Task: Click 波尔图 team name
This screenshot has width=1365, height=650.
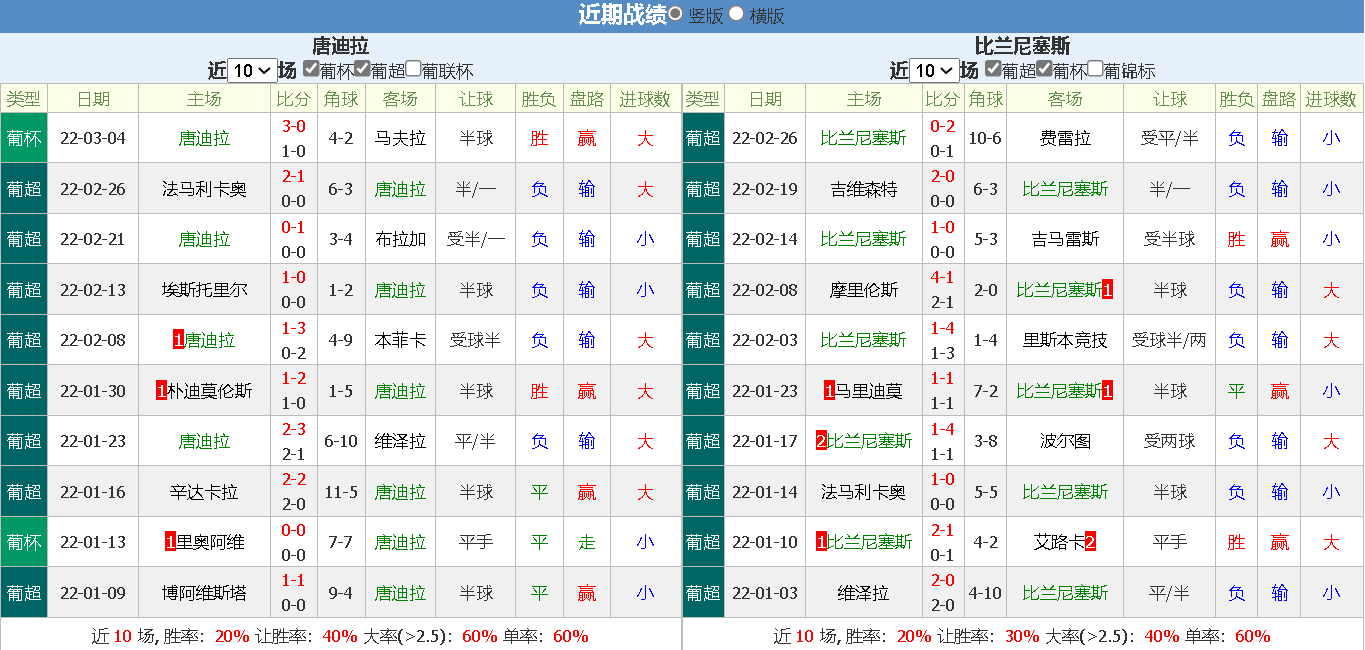Action: pos(1065,441)
